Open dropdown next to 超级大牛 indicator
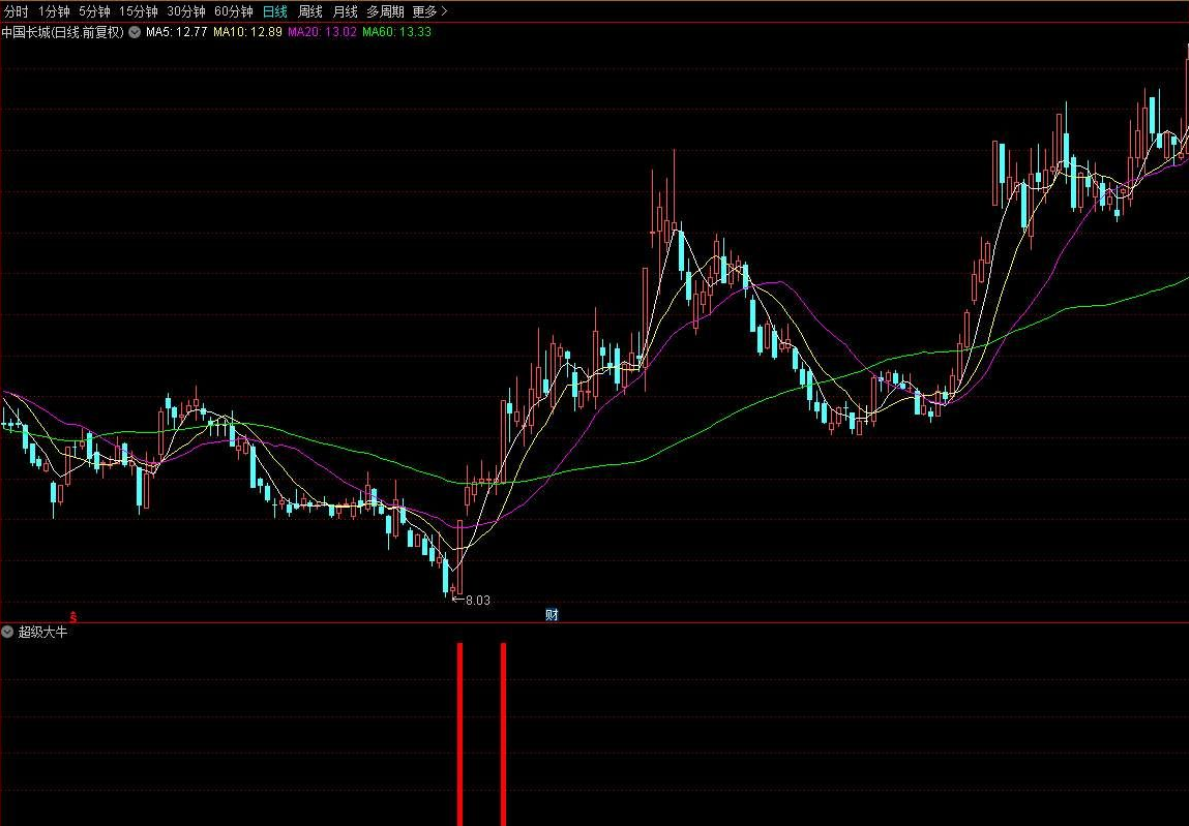 tap(7, 631)
